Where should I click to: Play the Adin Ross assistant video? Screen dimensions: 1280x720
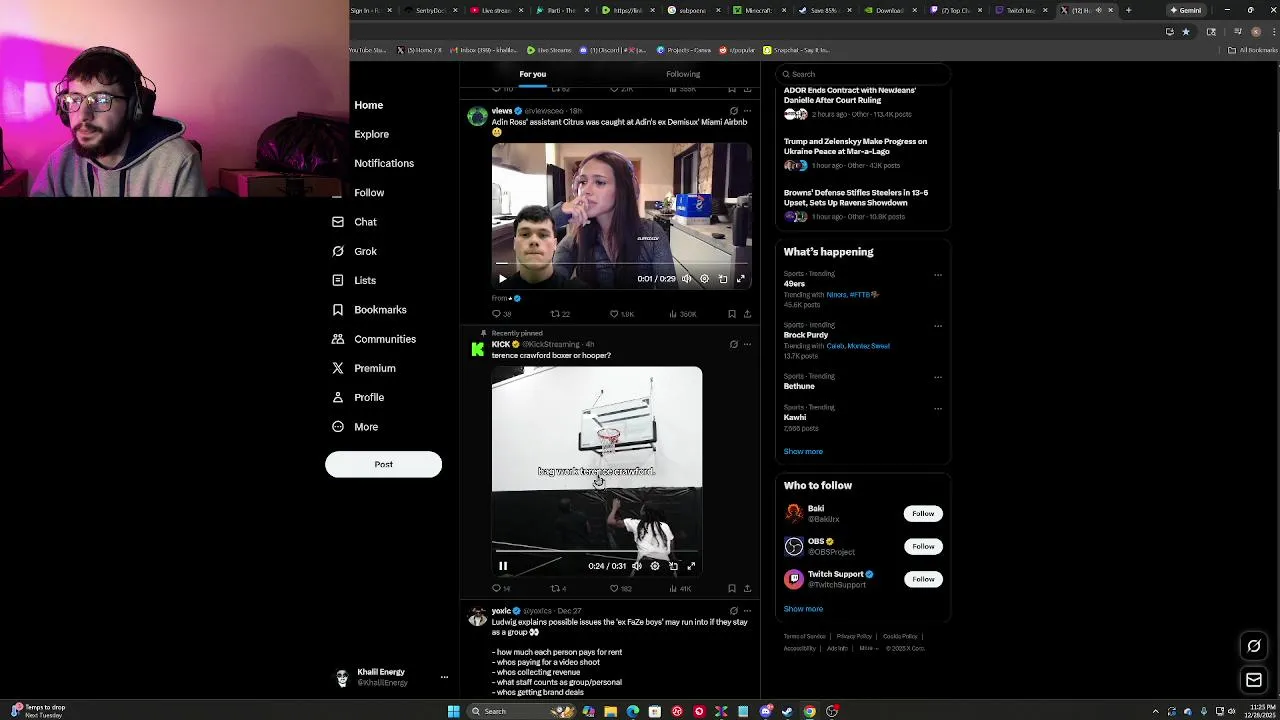(x=503, y=279)
